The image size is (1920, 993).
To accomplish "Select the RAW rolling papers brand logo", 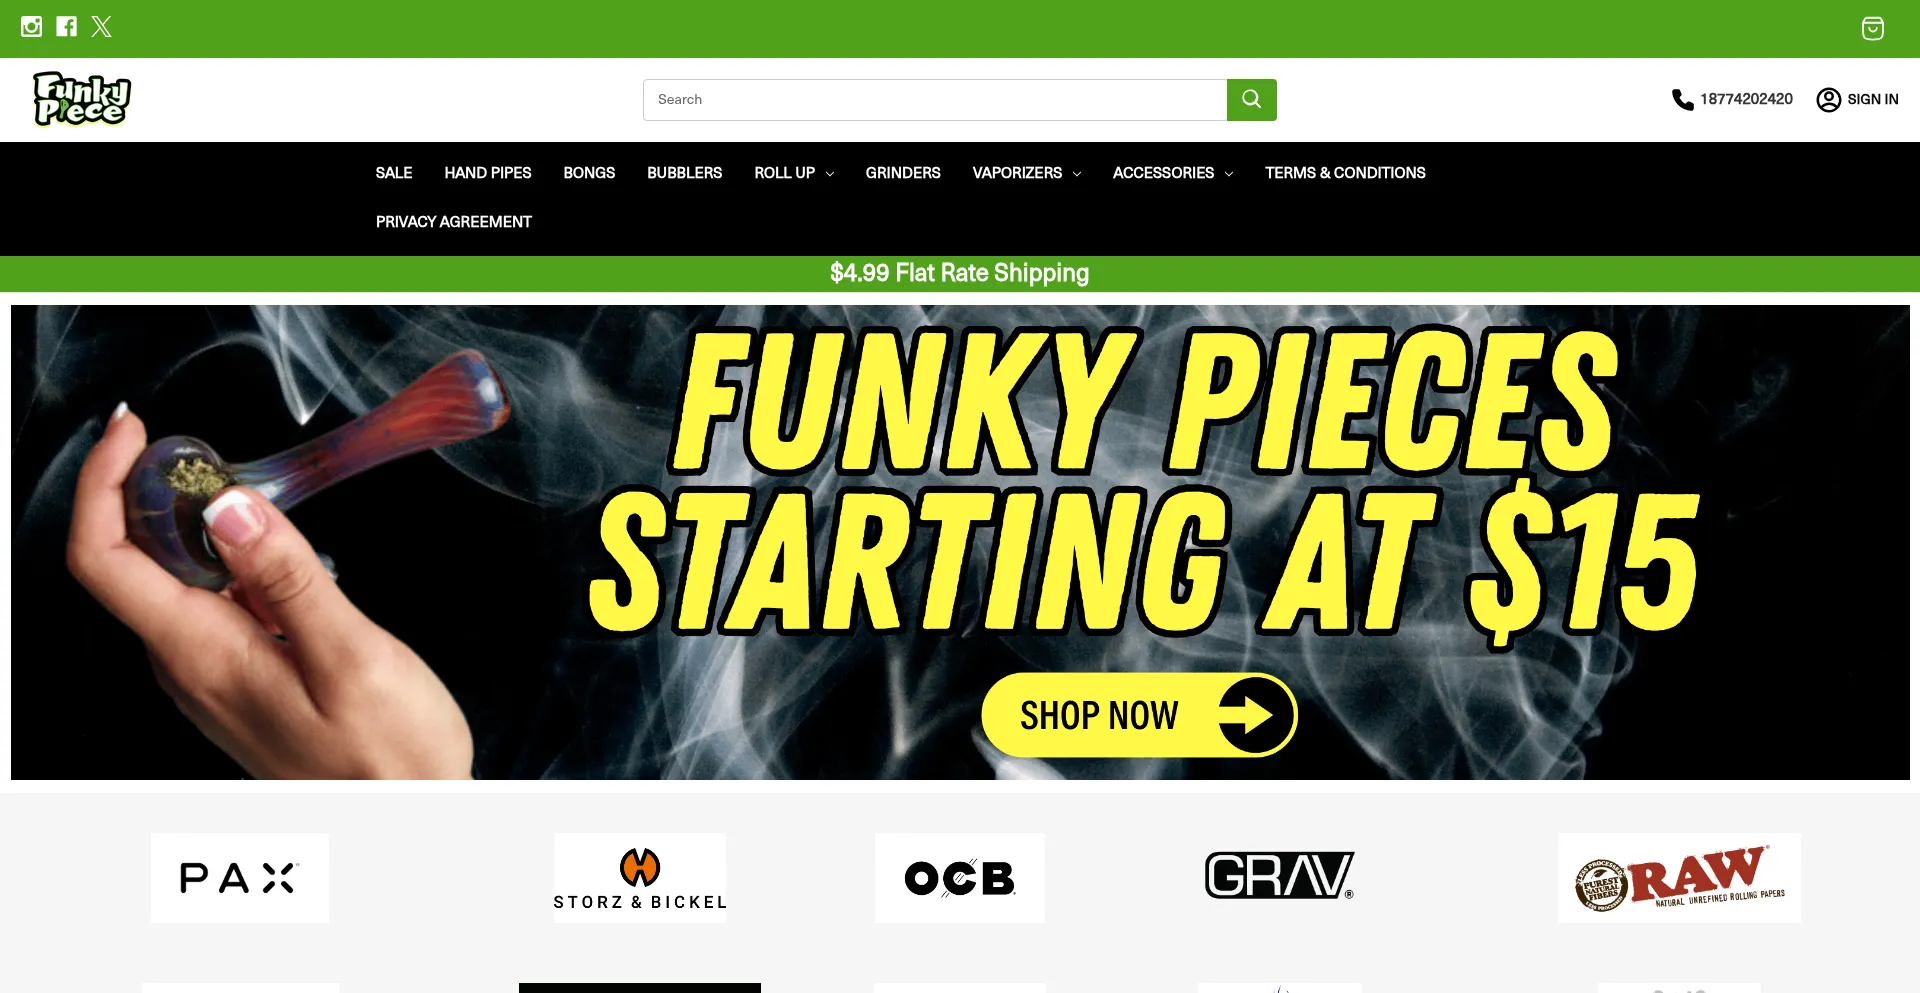I will click(1680, 878).
